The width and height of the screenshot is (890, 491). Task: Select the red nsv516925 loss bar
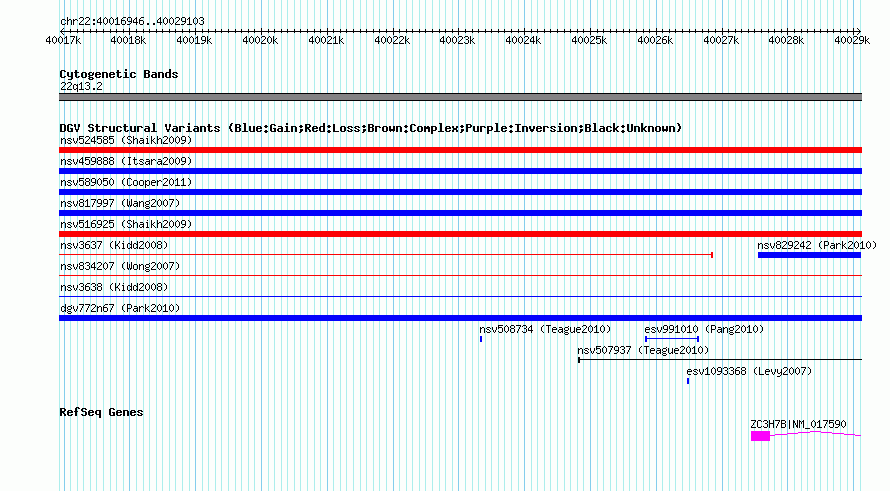[x=460, y=234]
